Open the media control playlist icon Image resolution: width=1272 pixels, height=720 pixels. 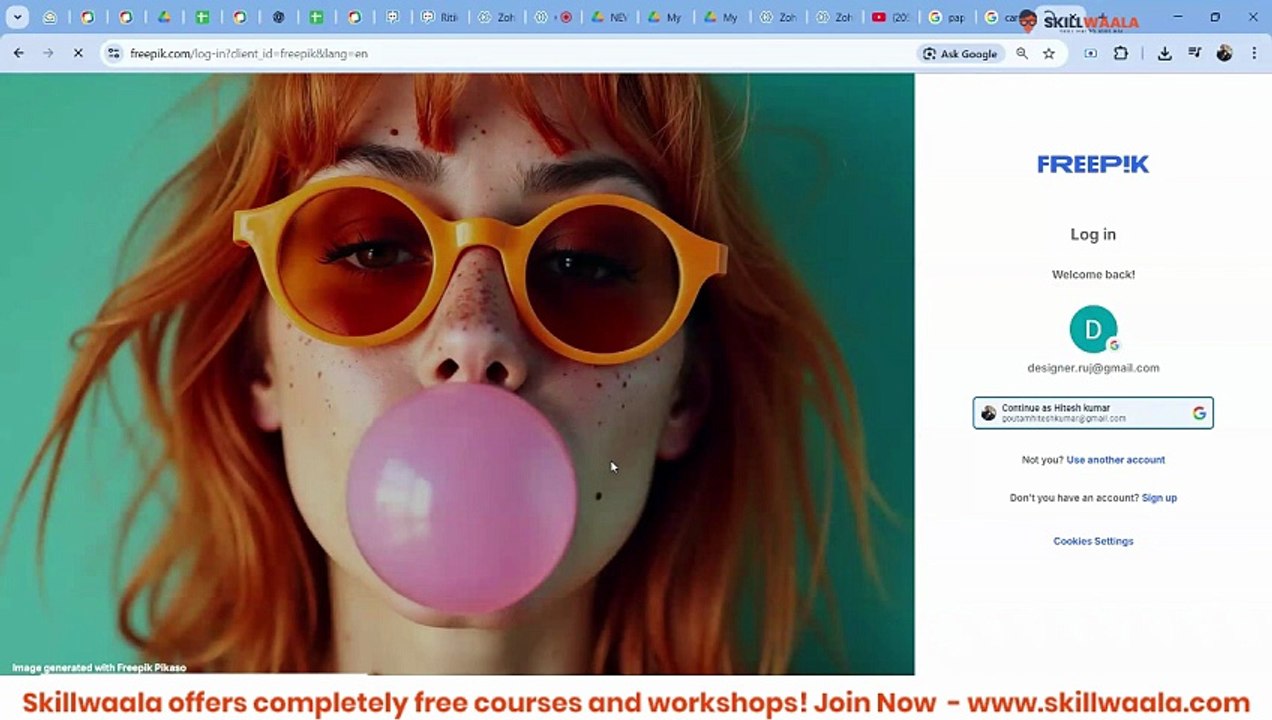tap(1194, 53)
